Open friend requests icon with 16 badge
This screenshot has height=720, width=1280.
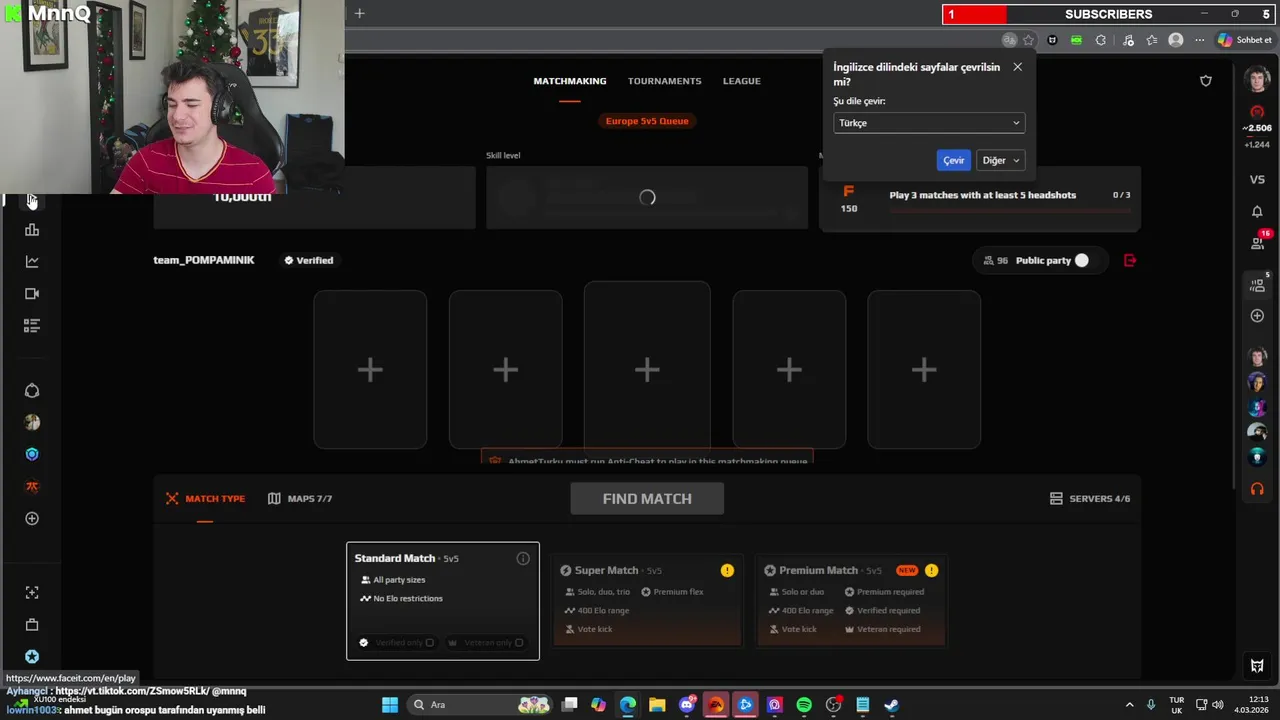click(1258, 242)
